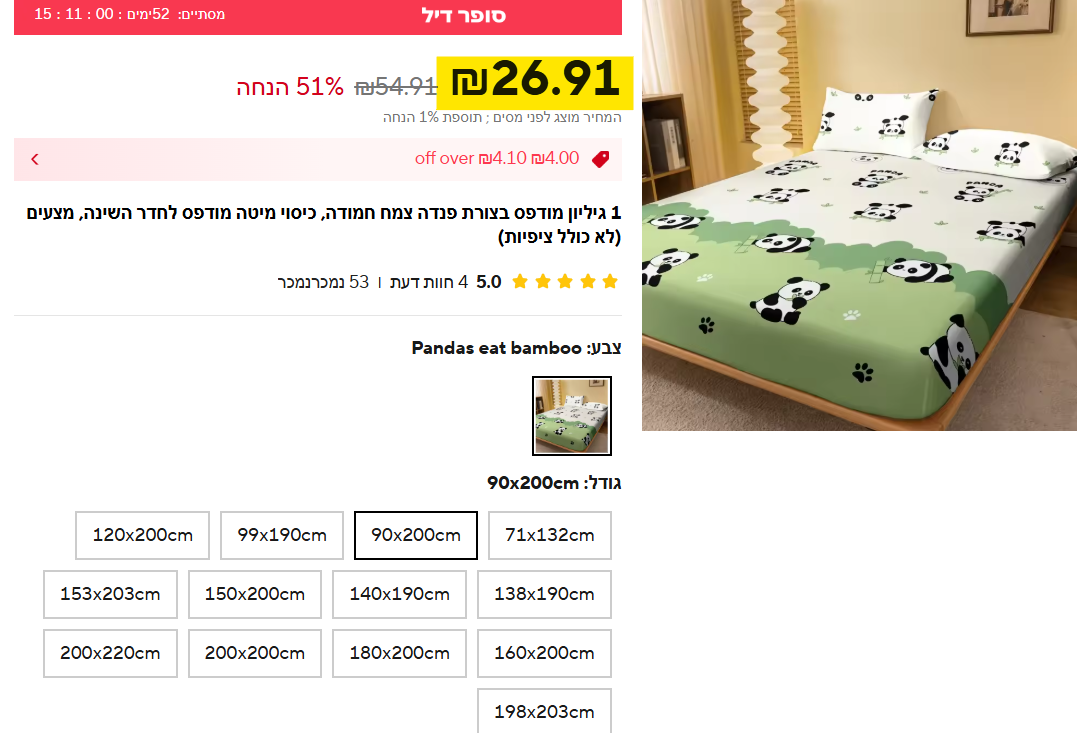The width and height of the screenshot is (1077, 733).
Task: Choose size 180x200cm
Action: click(x=399, y=653)
